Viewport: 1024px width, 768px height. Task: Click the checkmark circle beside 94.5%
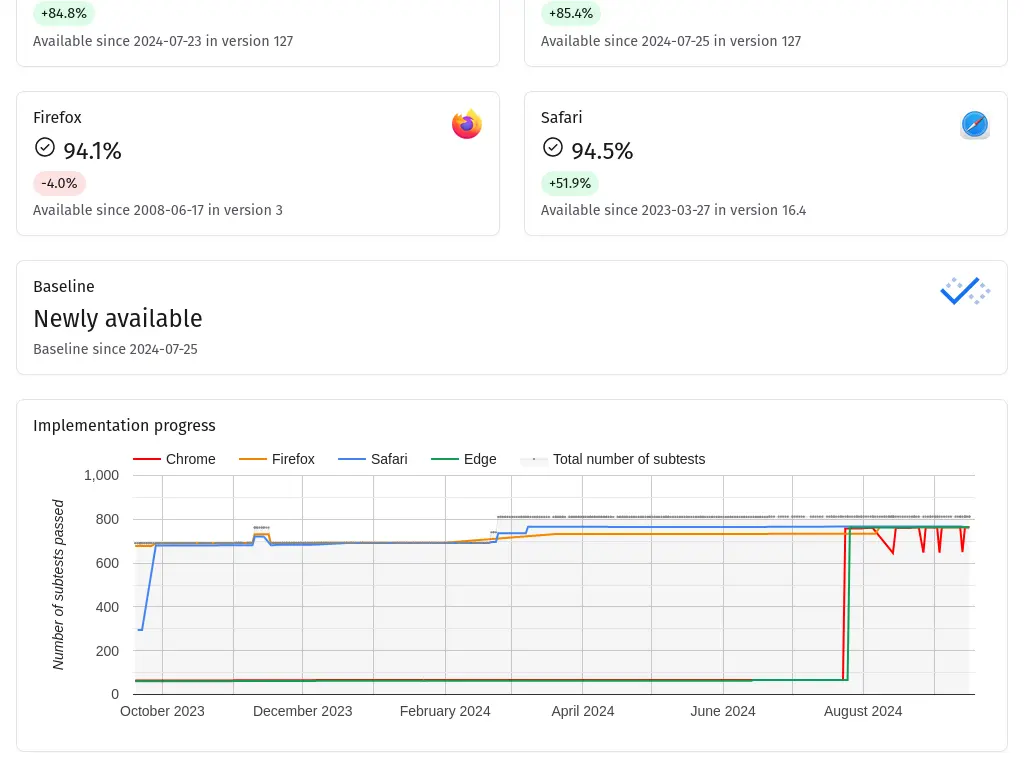point(552,148)
